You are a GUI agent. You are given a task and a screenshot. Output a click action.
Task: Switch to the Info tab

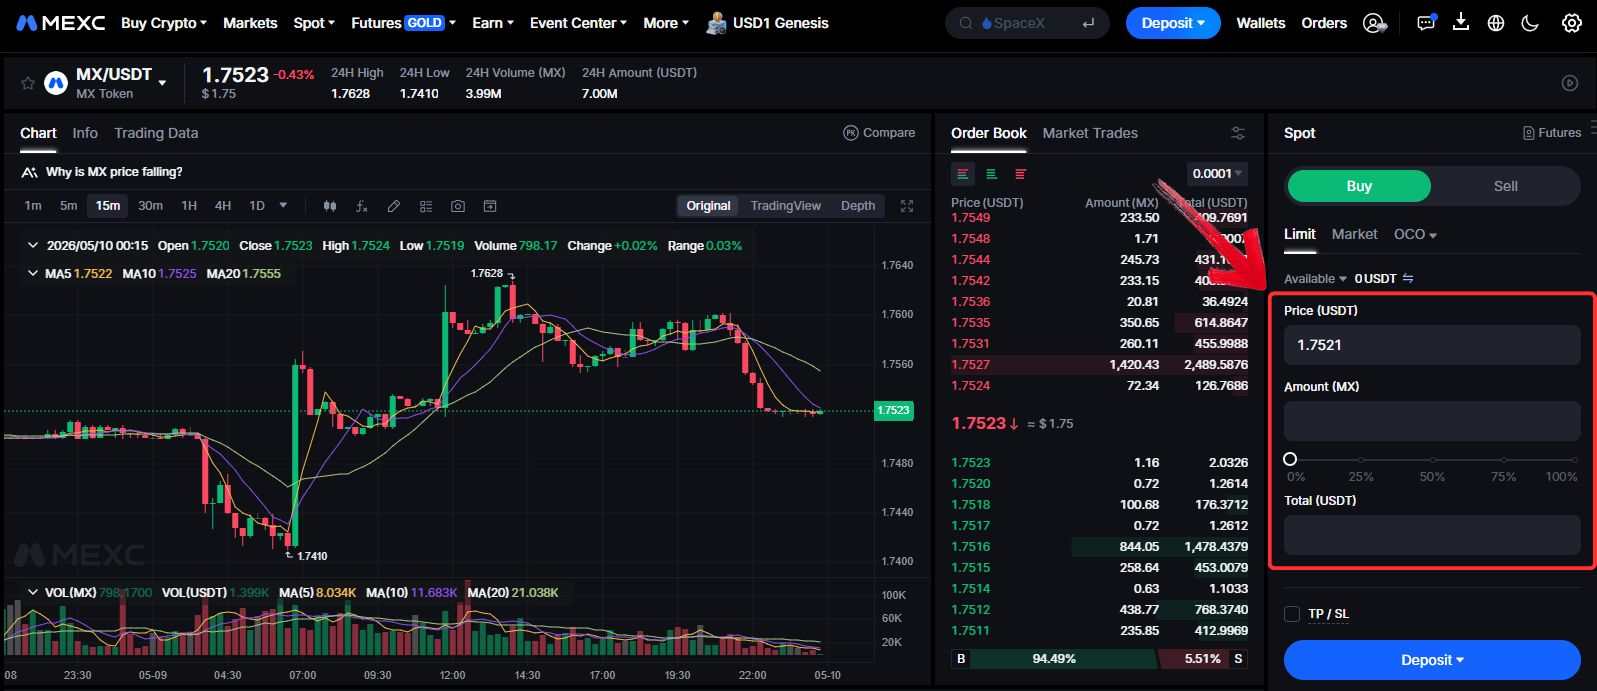(x=85, y=133)
